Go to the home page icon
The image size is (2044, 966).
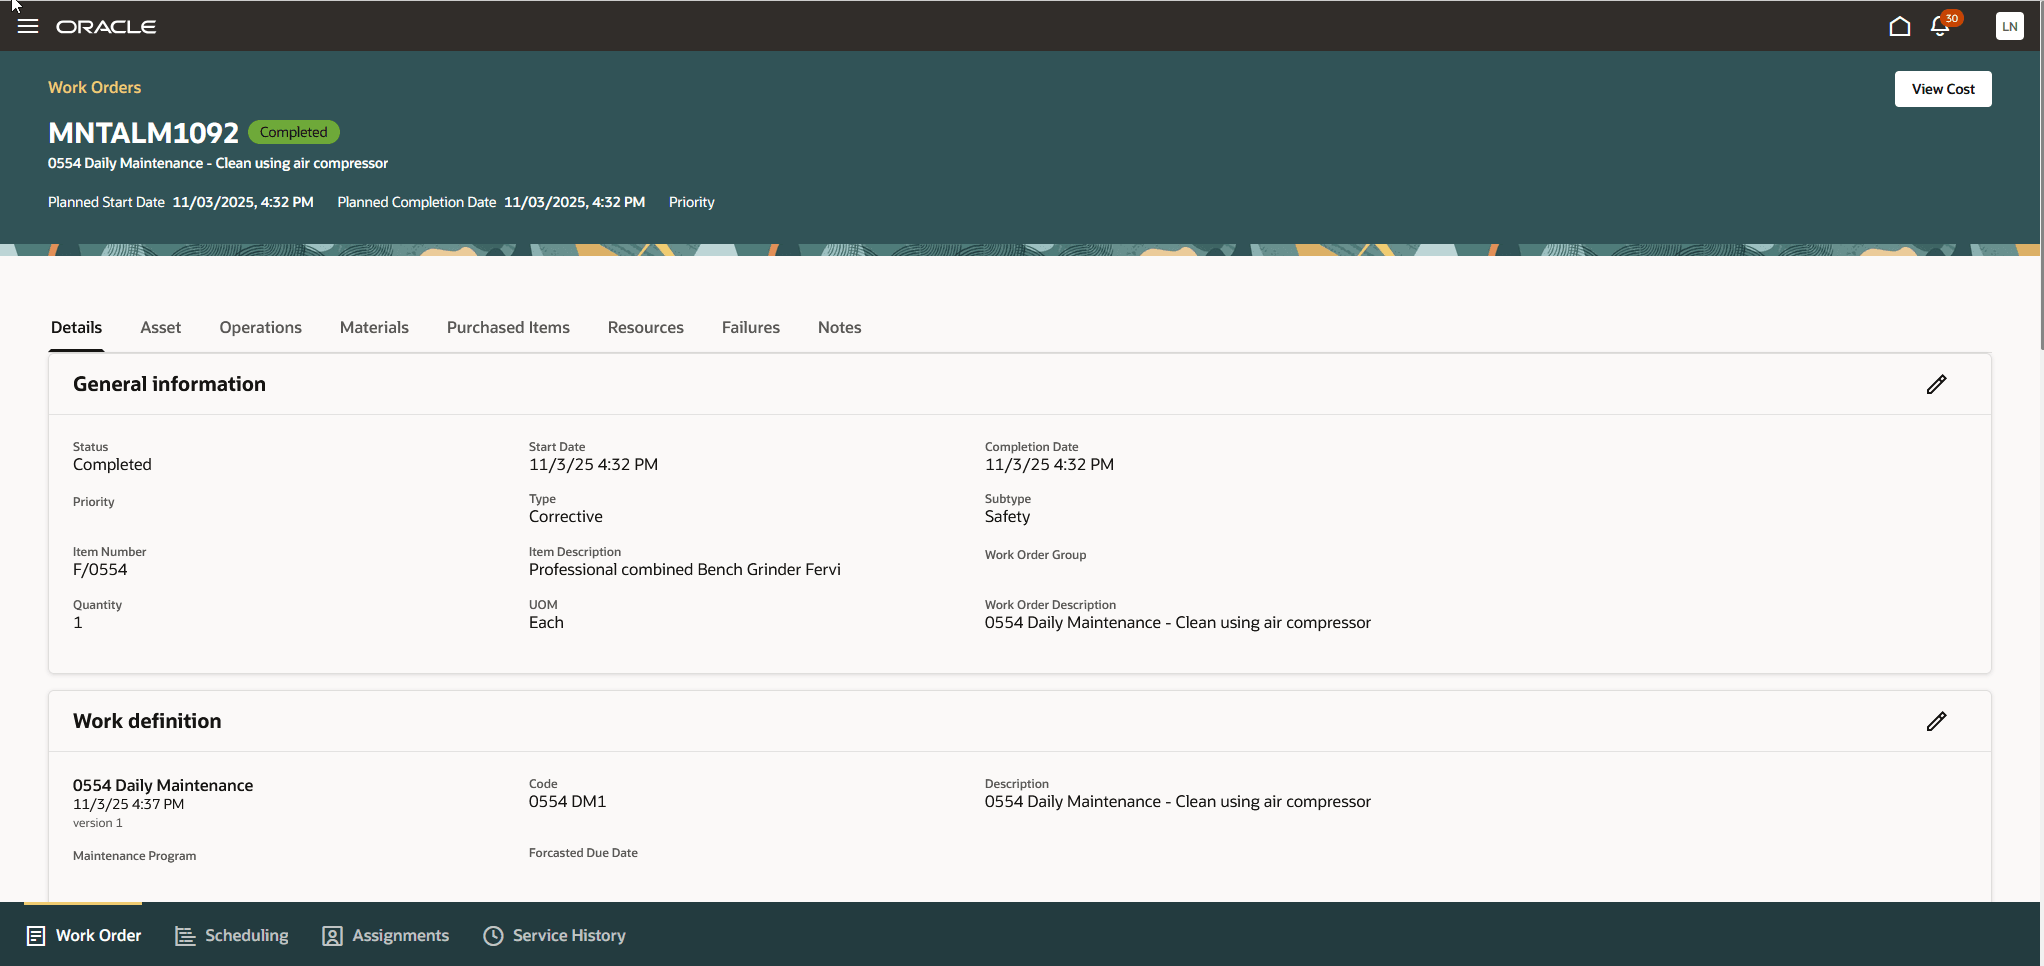1900,26
